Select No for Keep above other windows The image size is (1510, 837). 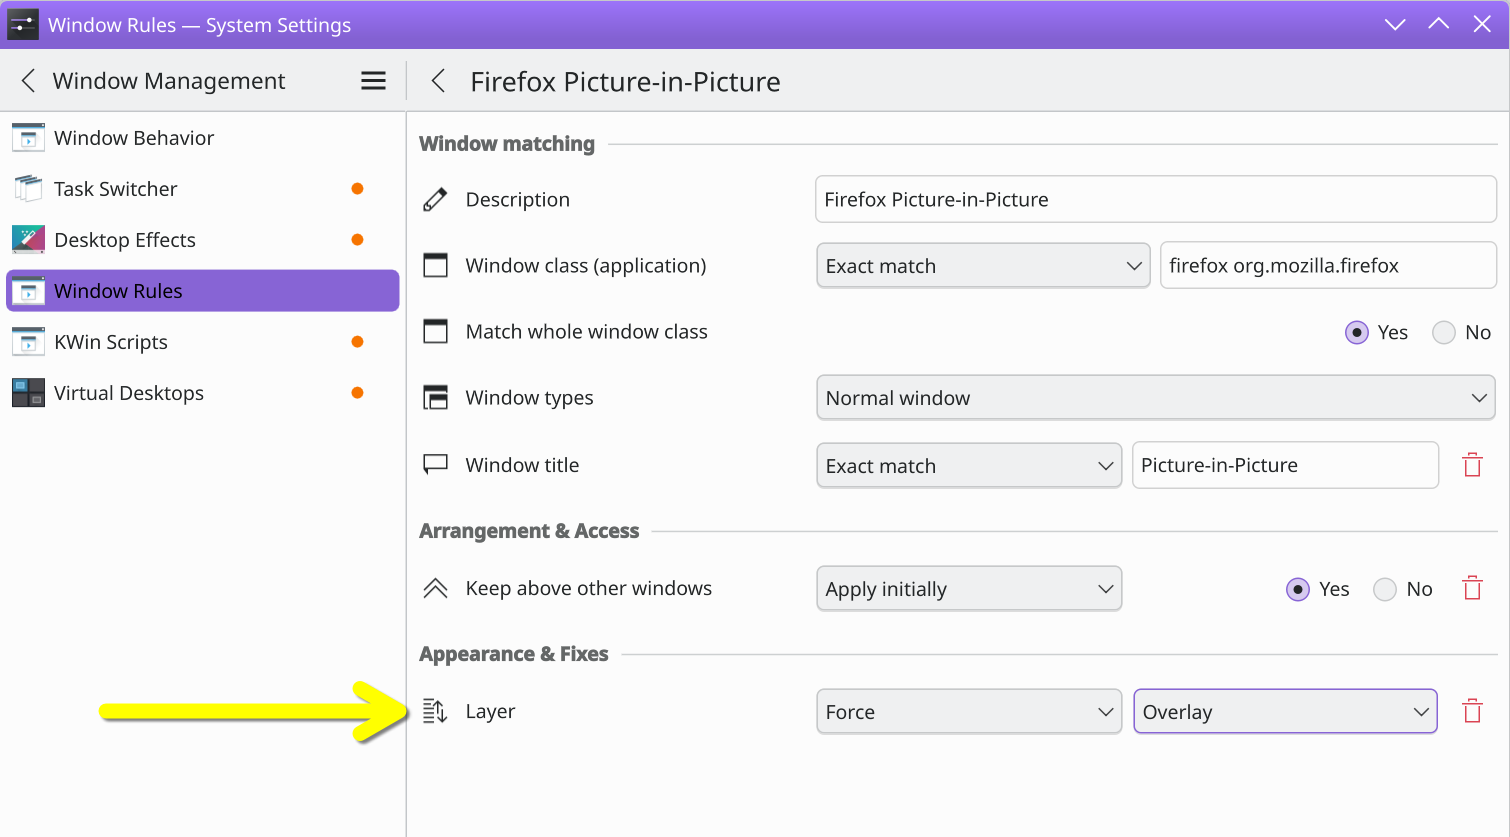click(1385, 589)
